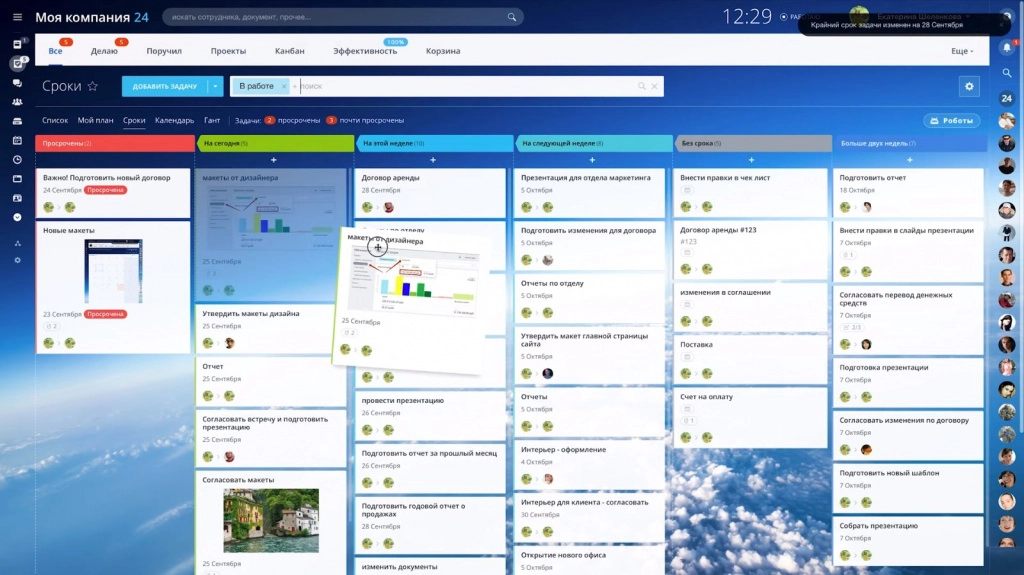This screenshot has height=575, width=1024.
Task: Open the notifications bell in right panel
Action: pos(1007,47)
